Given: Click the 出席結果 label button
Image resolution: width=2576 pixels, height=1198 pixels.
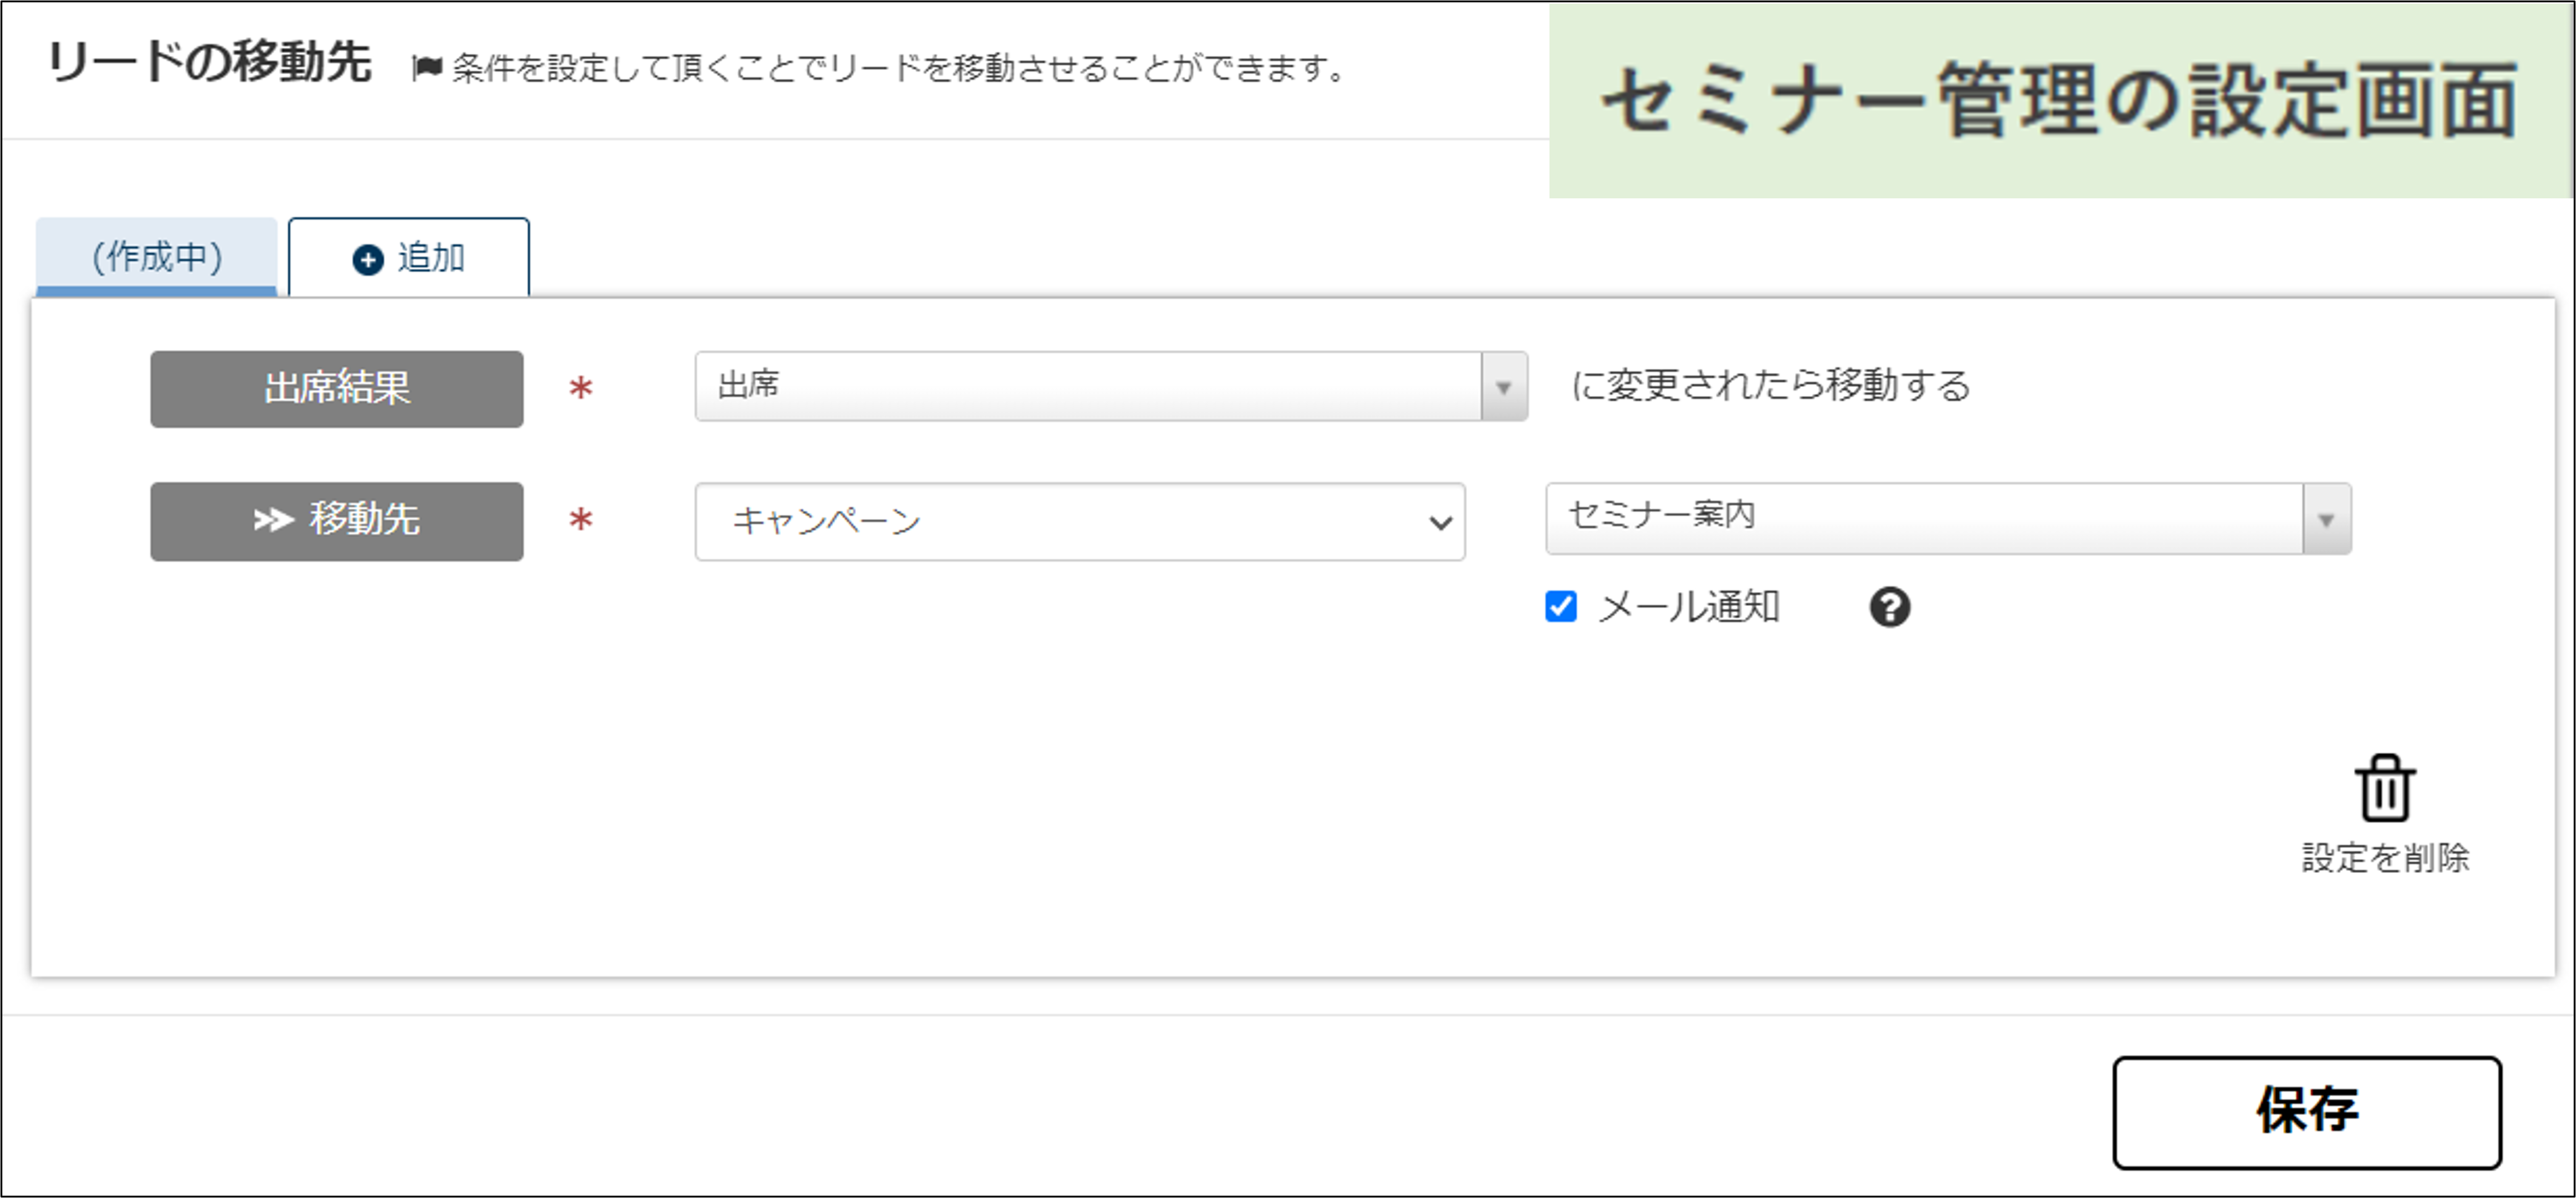Looking at the screenshot, I should 337,388.
